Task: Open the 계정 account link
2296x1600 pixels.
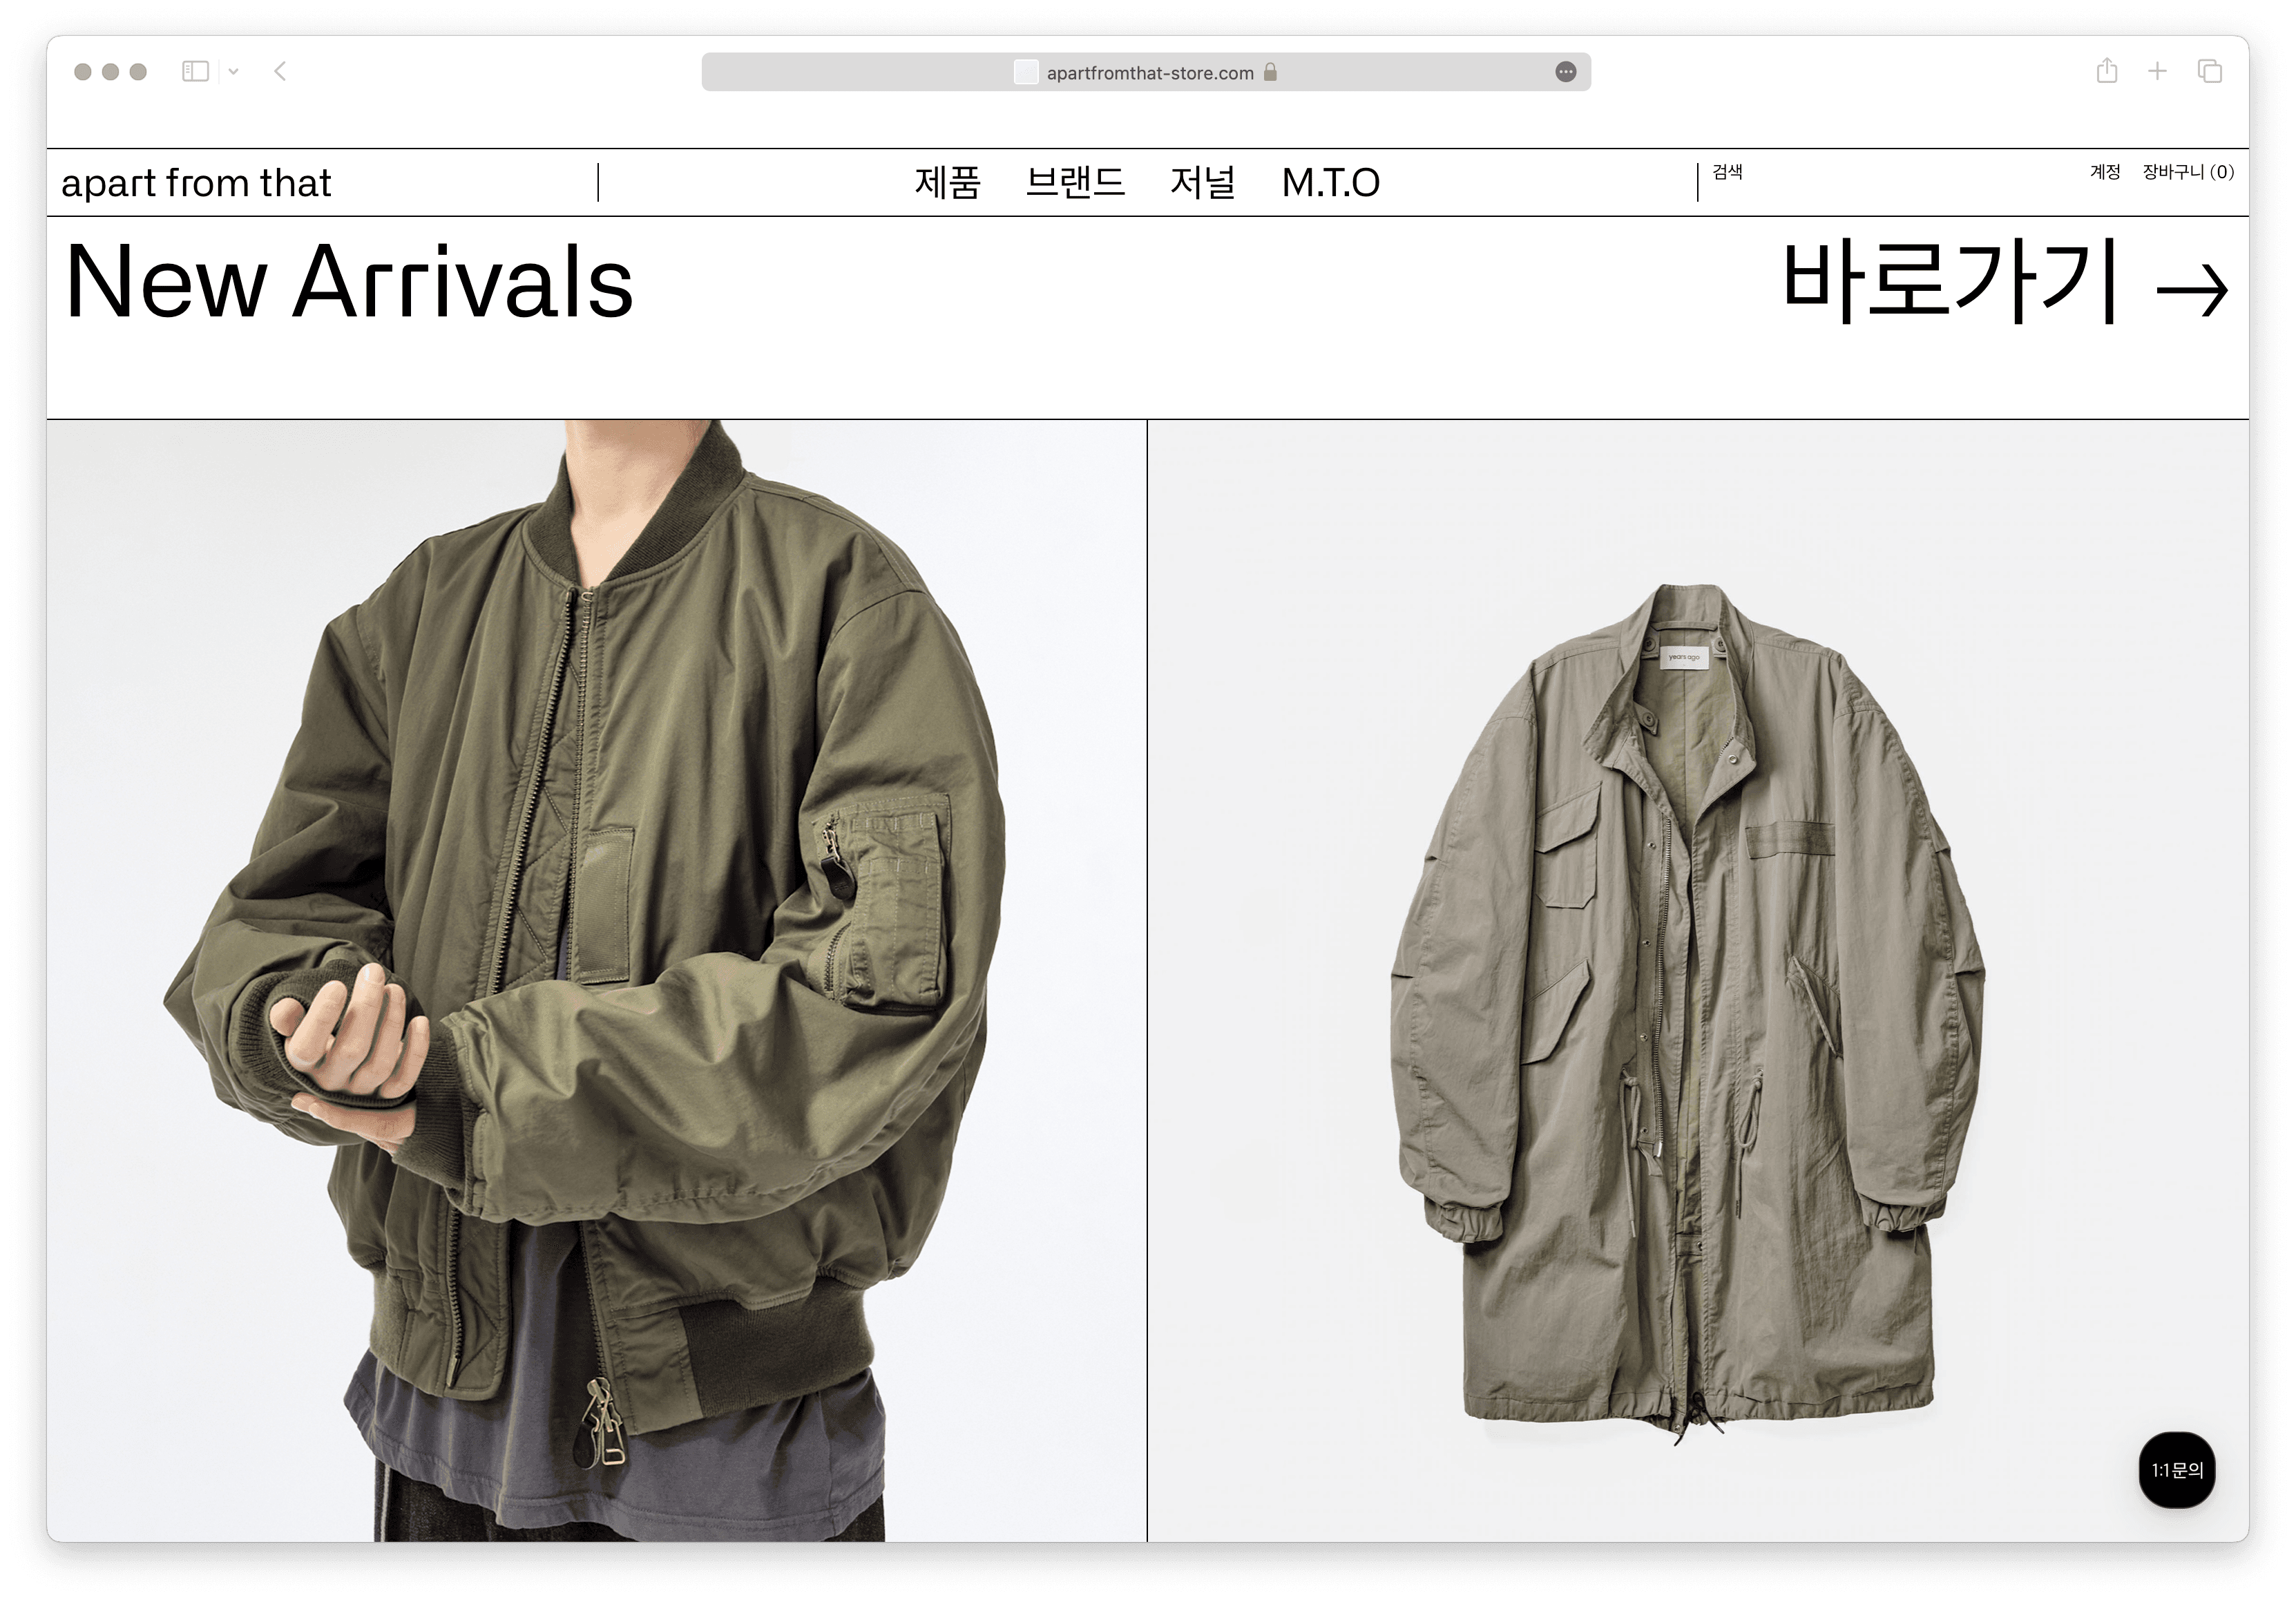Action: [x=2105, y=172]
